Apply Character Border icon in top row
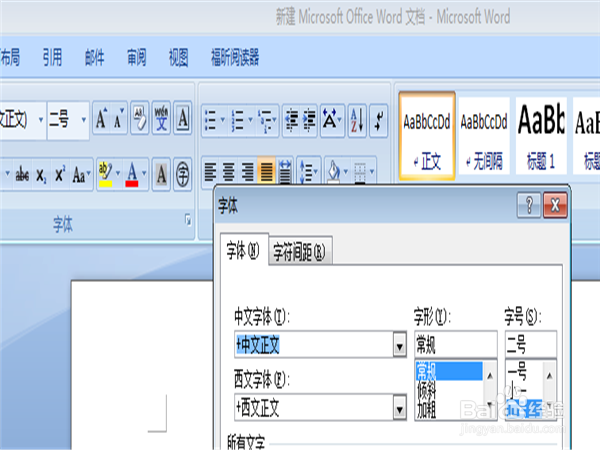 (x=183, y=118)
